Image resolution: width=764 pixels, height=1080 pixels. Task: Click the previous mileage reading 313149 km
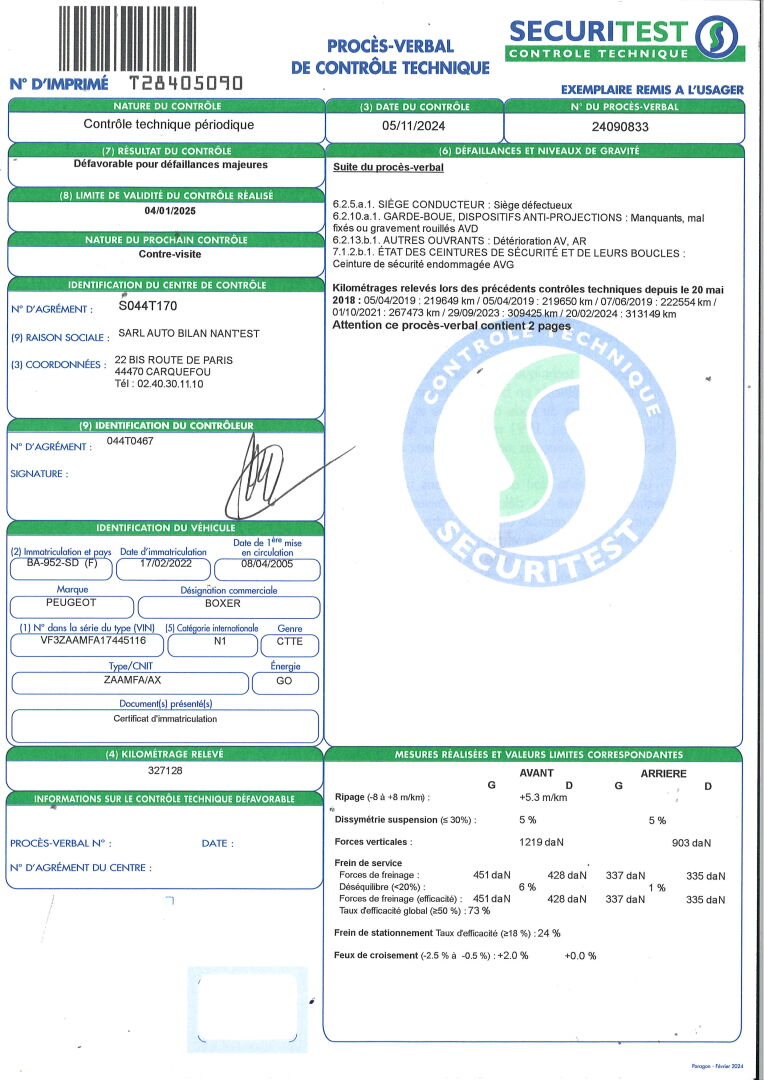pyautogui.click(x=648, y=314)
